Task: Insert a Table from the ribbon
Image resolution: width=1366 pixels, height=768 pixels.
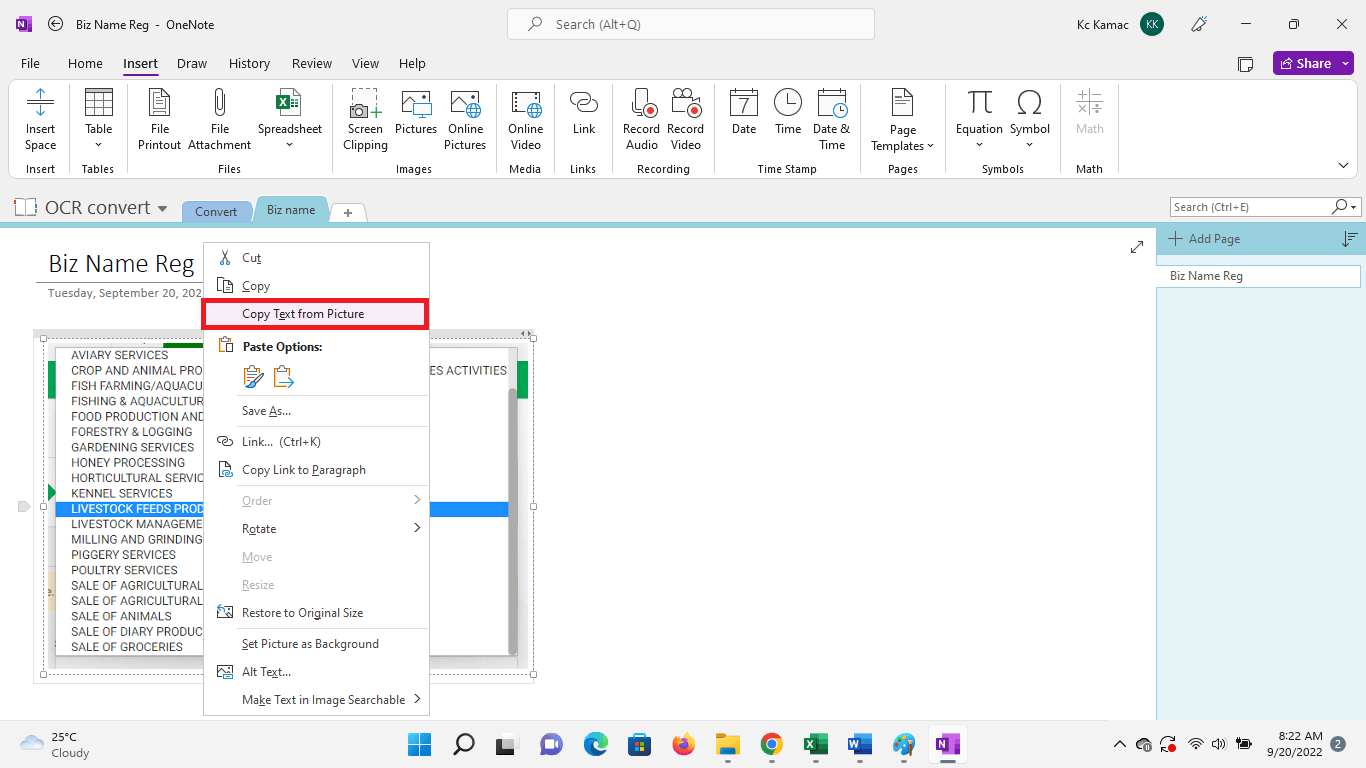Action: click(x=98, y=105)
